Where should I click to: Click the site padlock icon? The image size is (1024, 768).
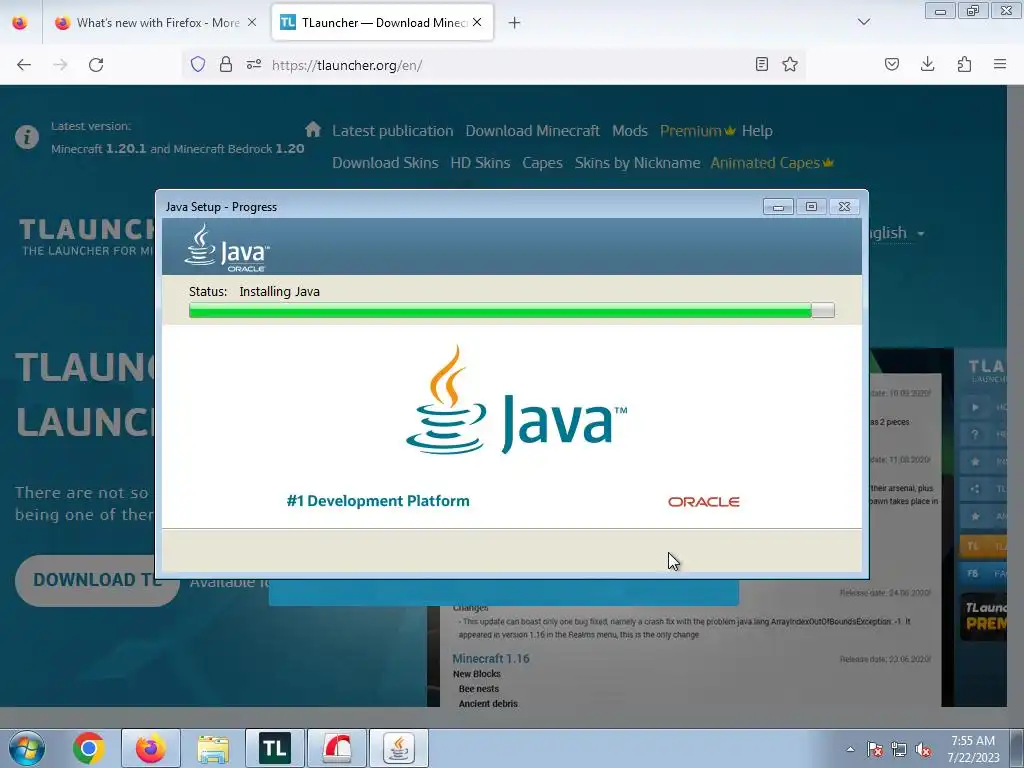pos(226,64)
